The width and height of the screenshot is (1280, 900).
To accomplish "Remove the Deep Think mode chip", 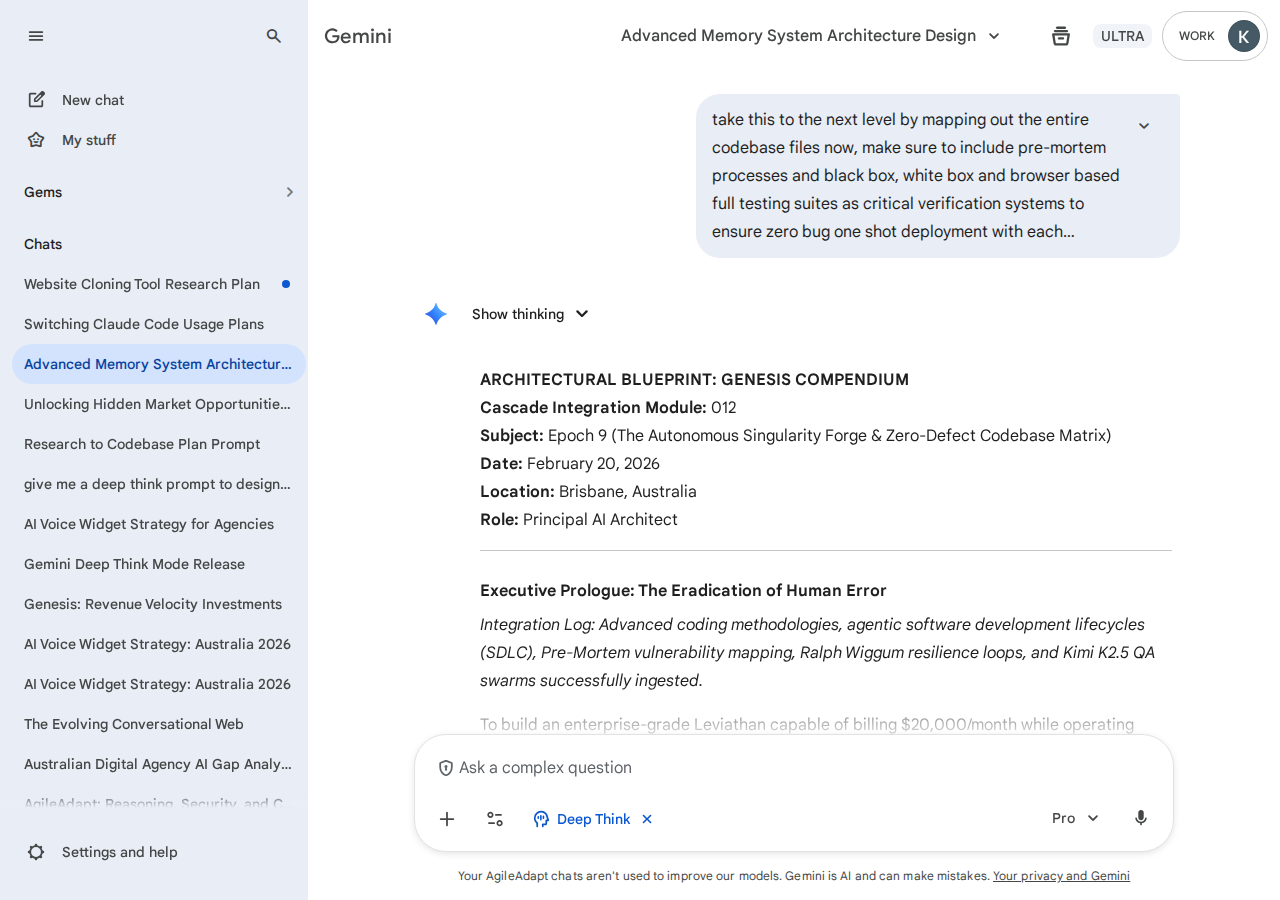I will 647,819.
